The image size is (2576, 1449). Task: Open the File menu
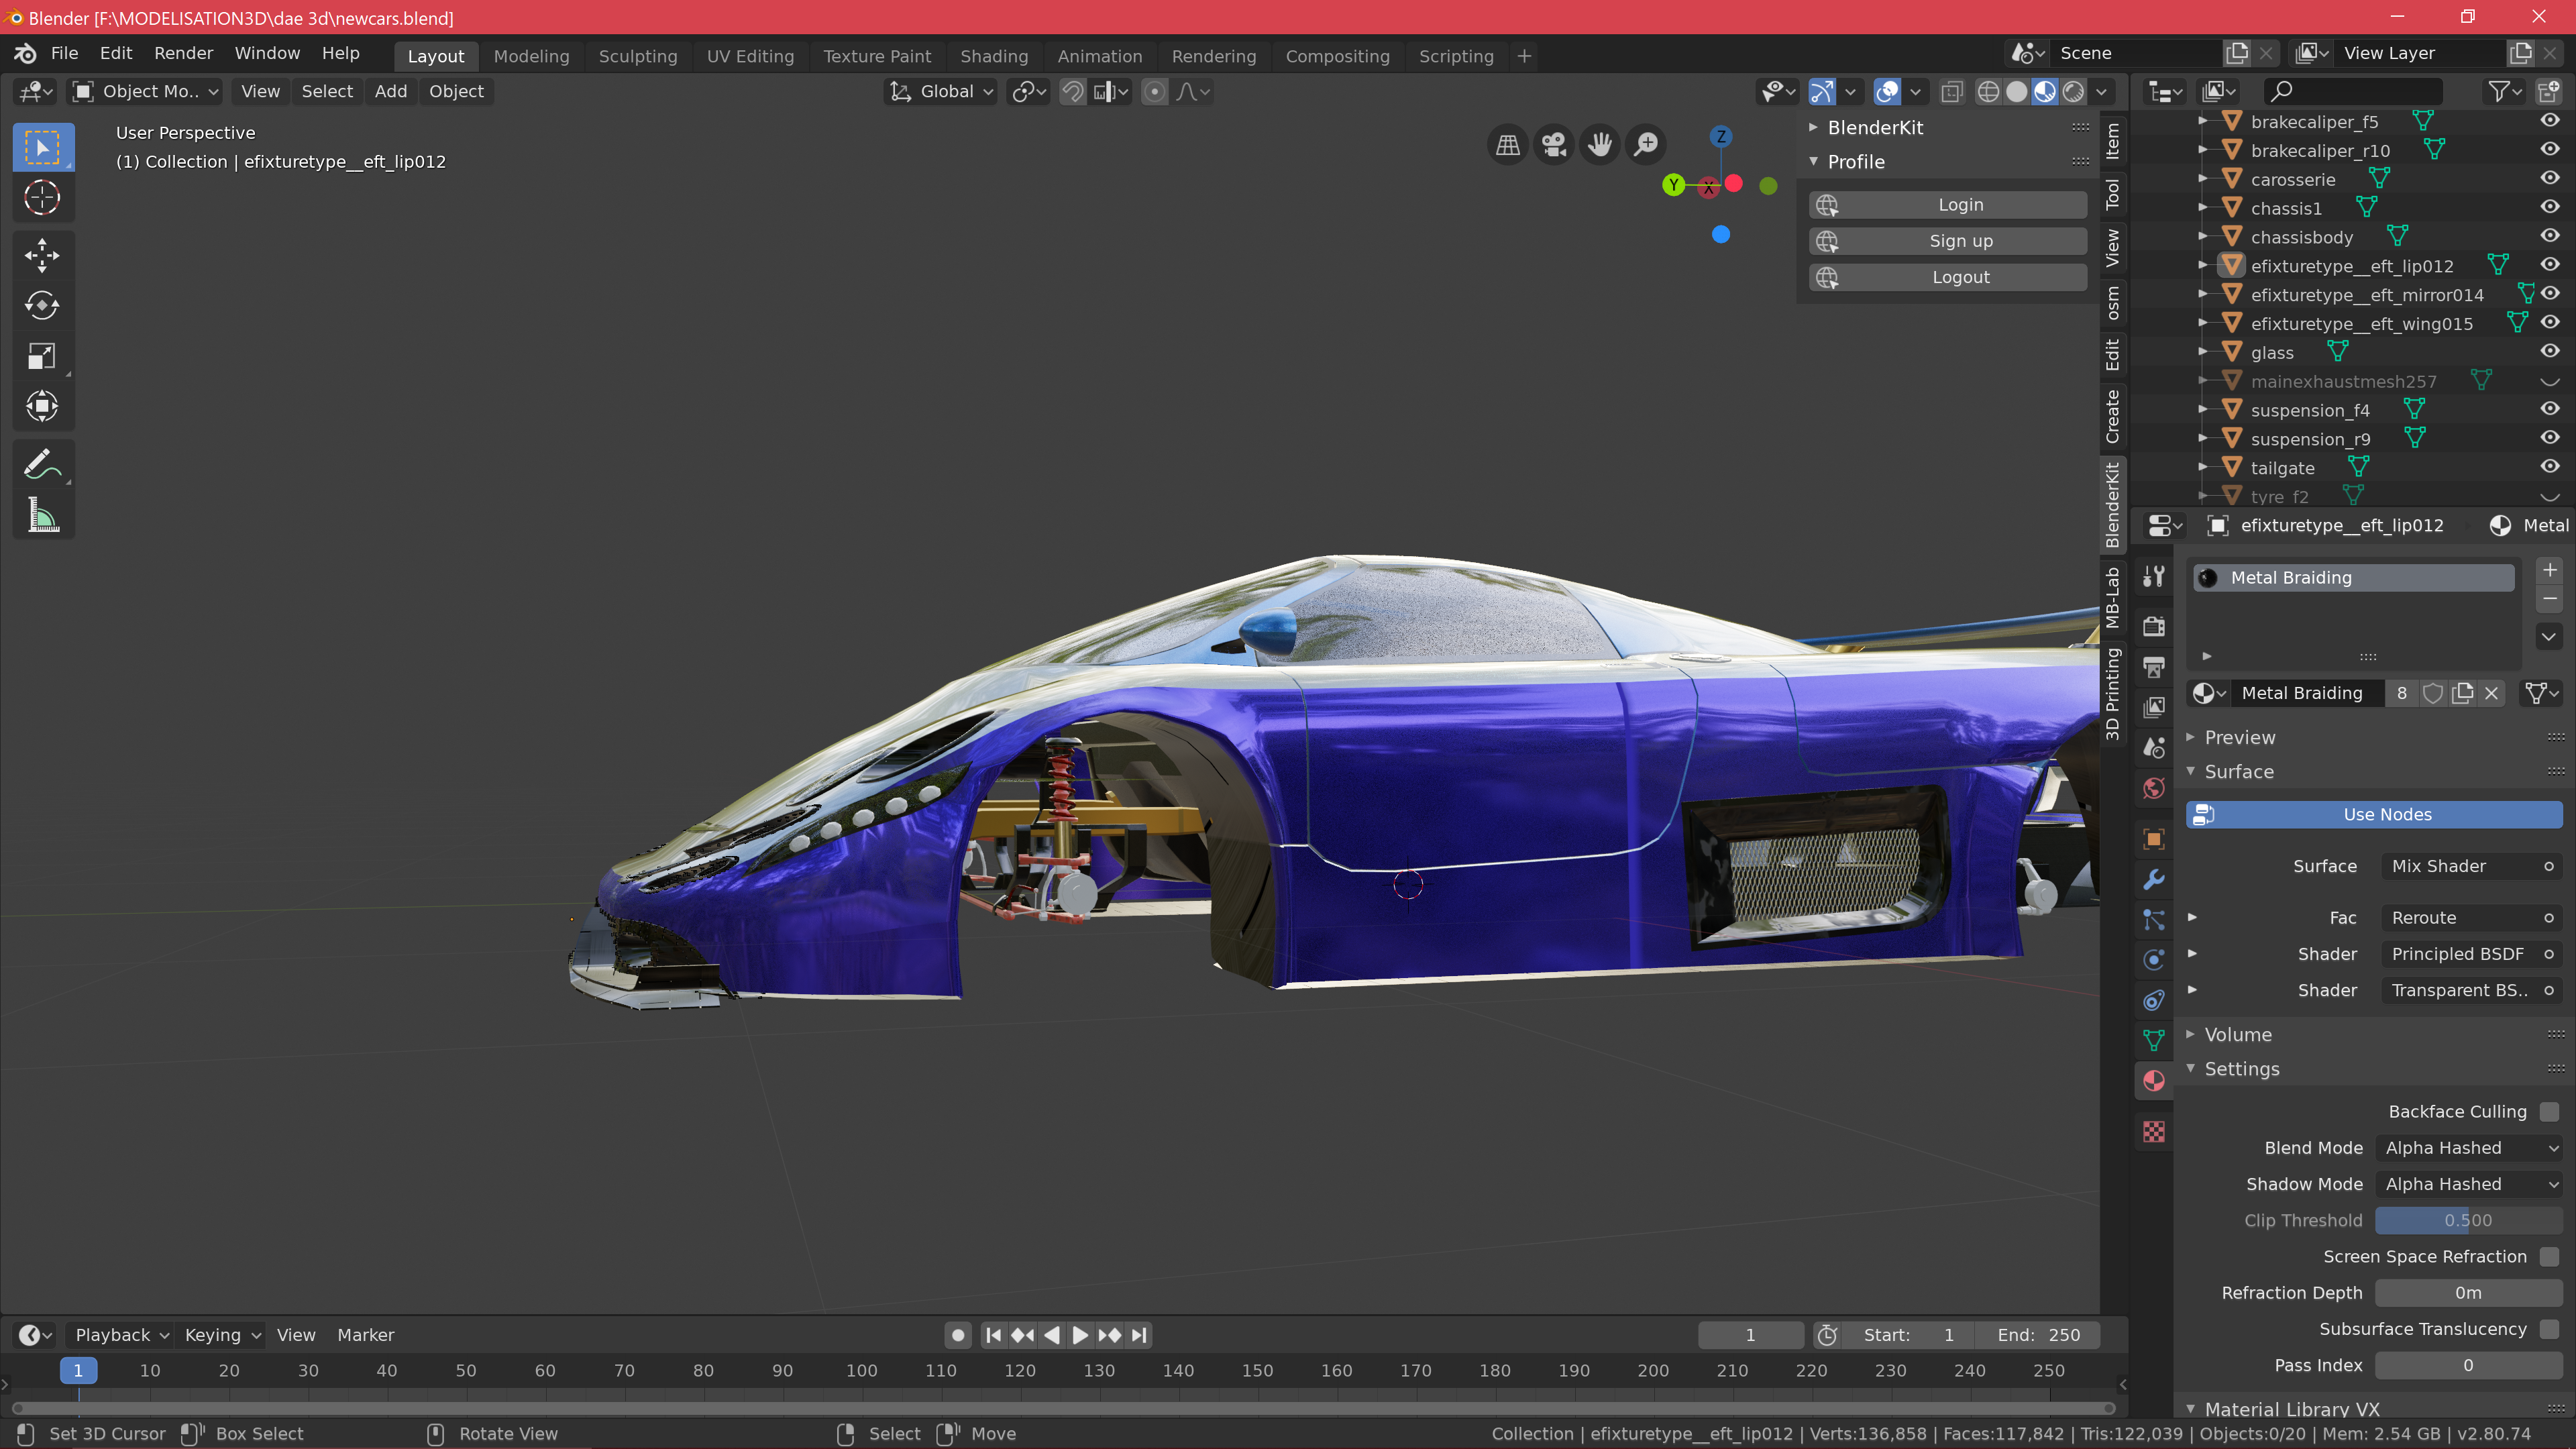pos(64,53)
